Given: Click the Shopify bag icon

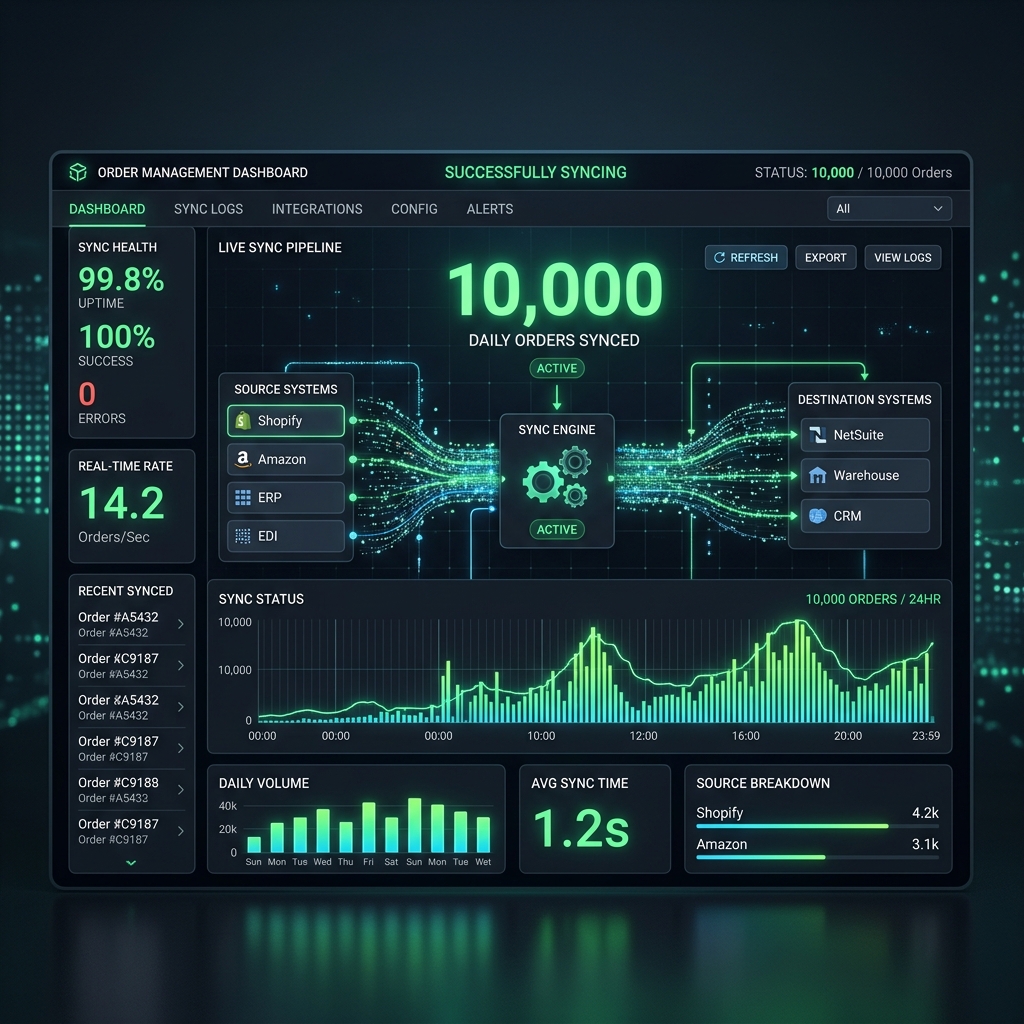Looking at the screenshot, I should 243,421.
